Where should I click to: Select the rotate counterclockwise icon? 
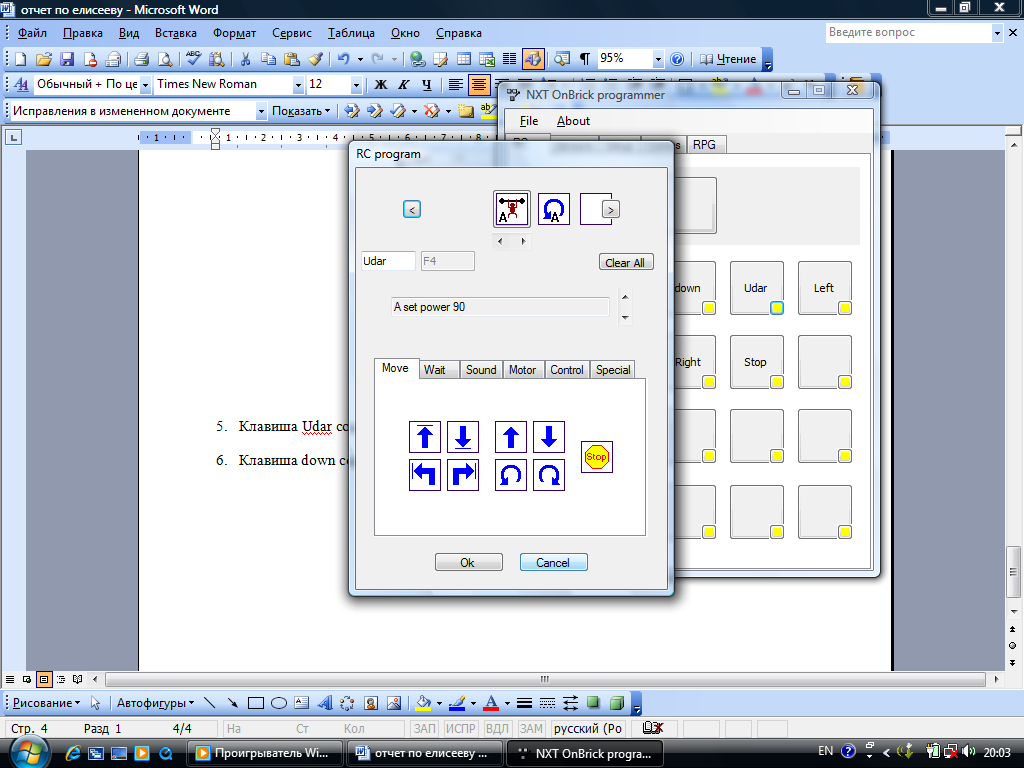tap(511, 475)
